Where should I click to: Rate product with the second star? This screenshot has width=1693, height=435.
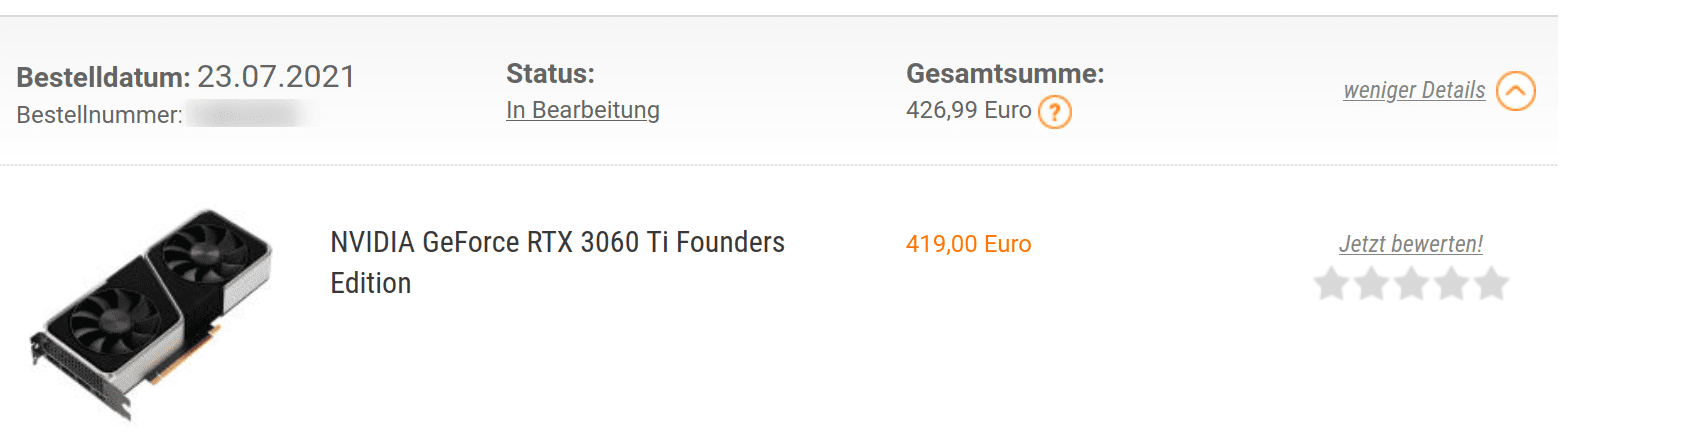coord(1371,284)
